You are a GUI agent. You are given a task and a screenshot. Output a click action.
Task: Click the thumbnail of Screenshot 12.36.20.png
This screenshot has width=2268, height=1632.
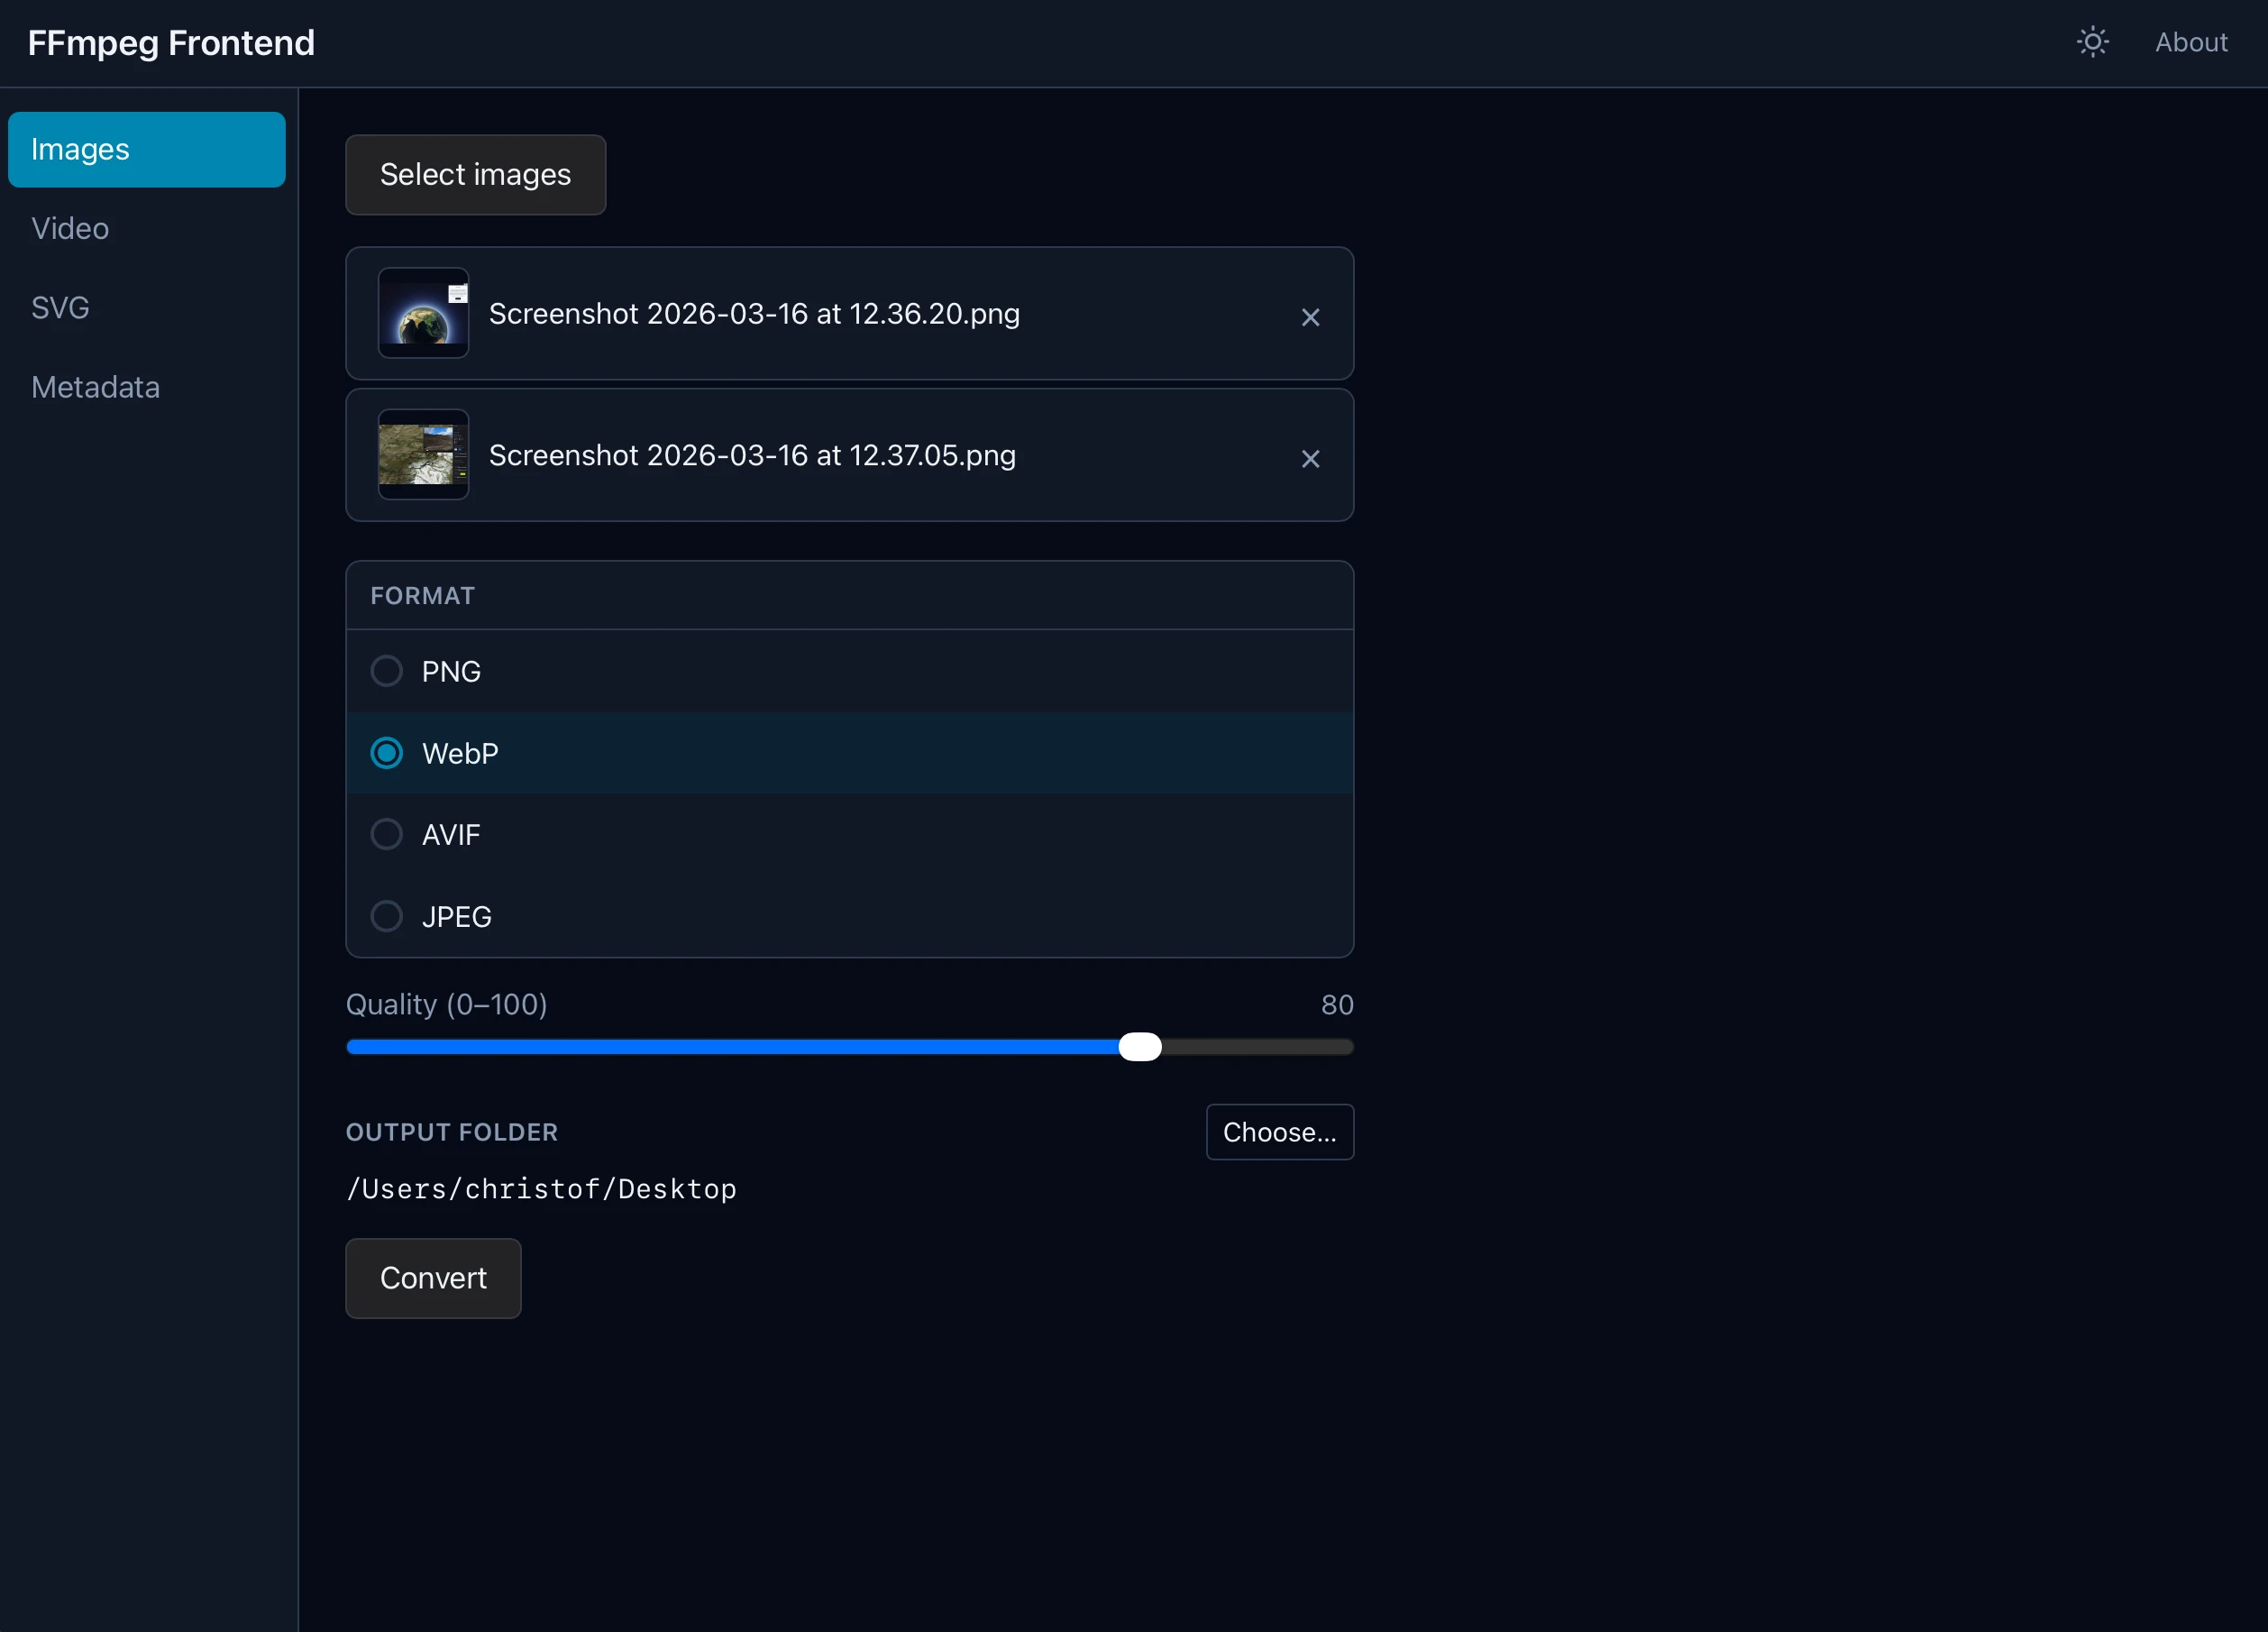point(422,313)
